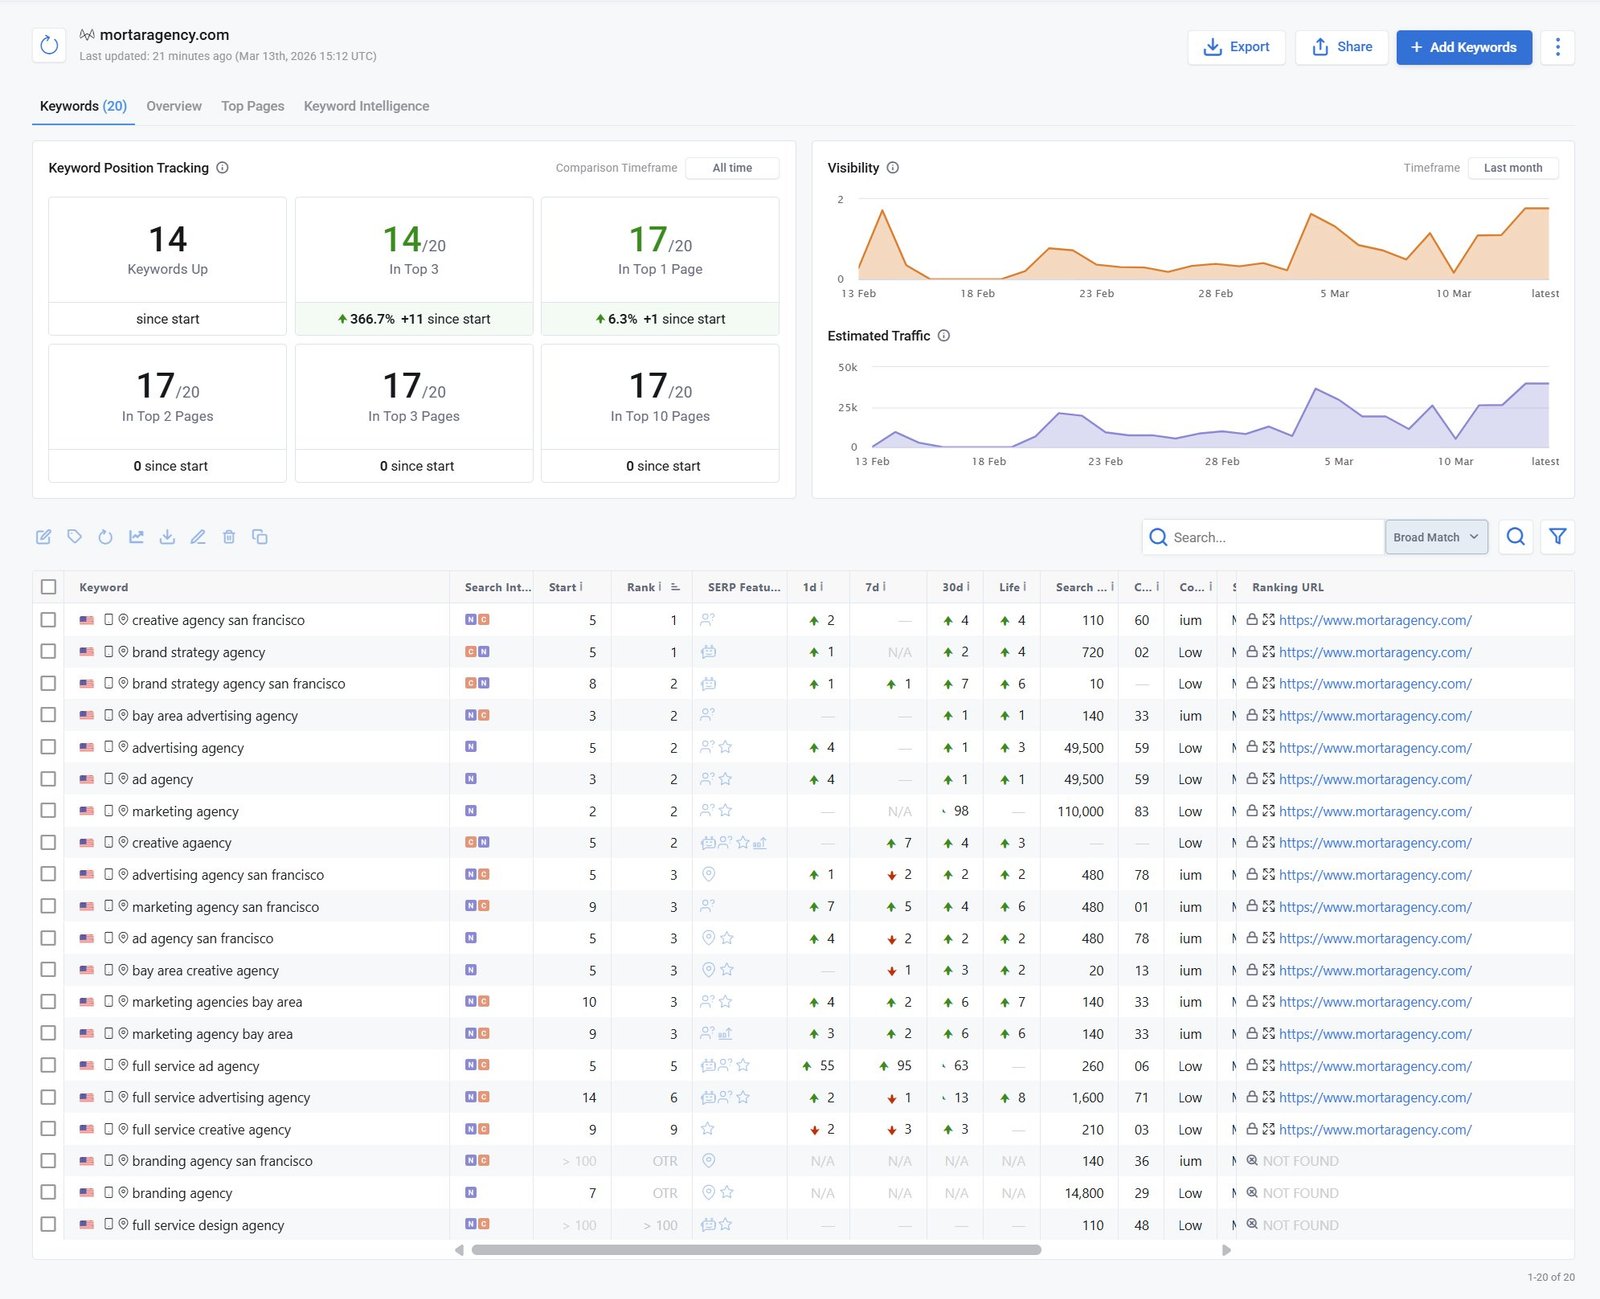
Task: Check the select-all checkbox in the table header
Action: point(48,587)
